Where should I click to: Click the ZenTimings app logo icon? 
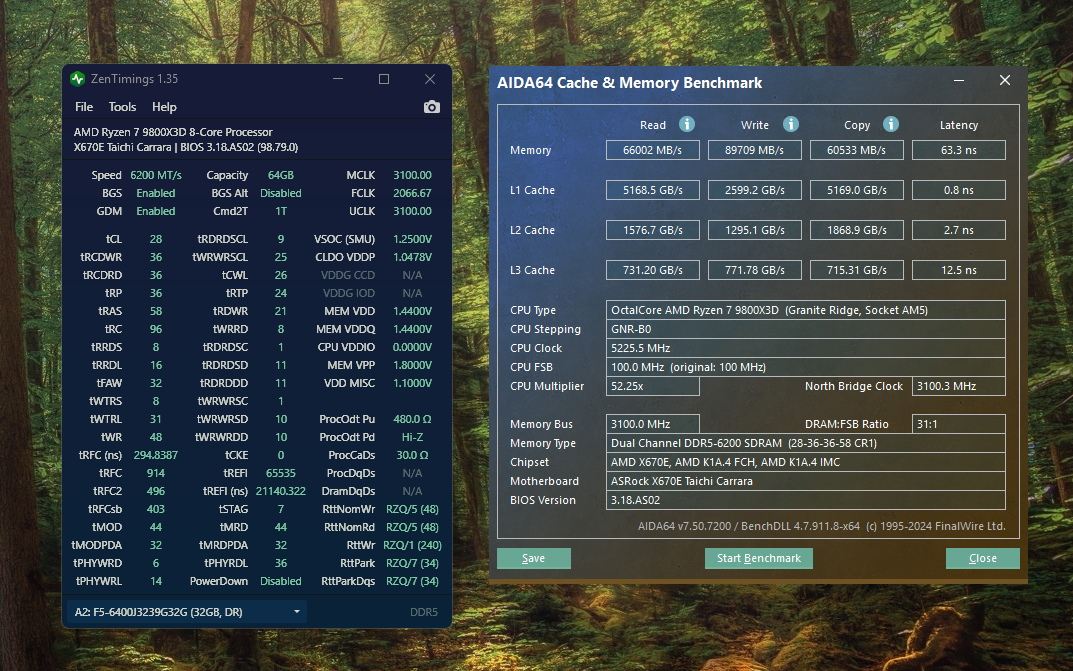point(77,79)
